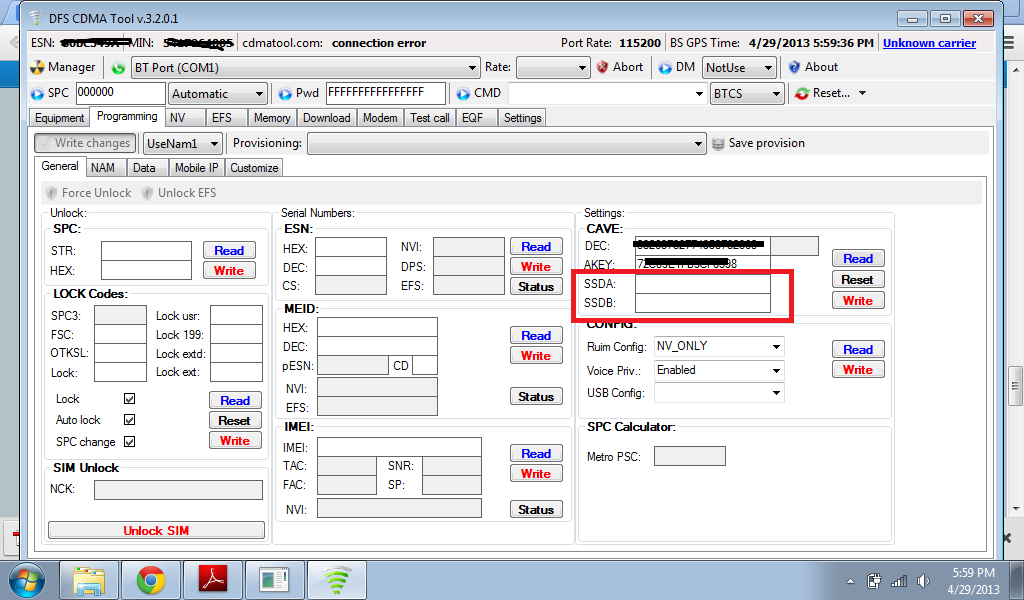This screenshot has height=600, width=1024.
Task: Open the Test call tab
Action: (x=430, y=118)
